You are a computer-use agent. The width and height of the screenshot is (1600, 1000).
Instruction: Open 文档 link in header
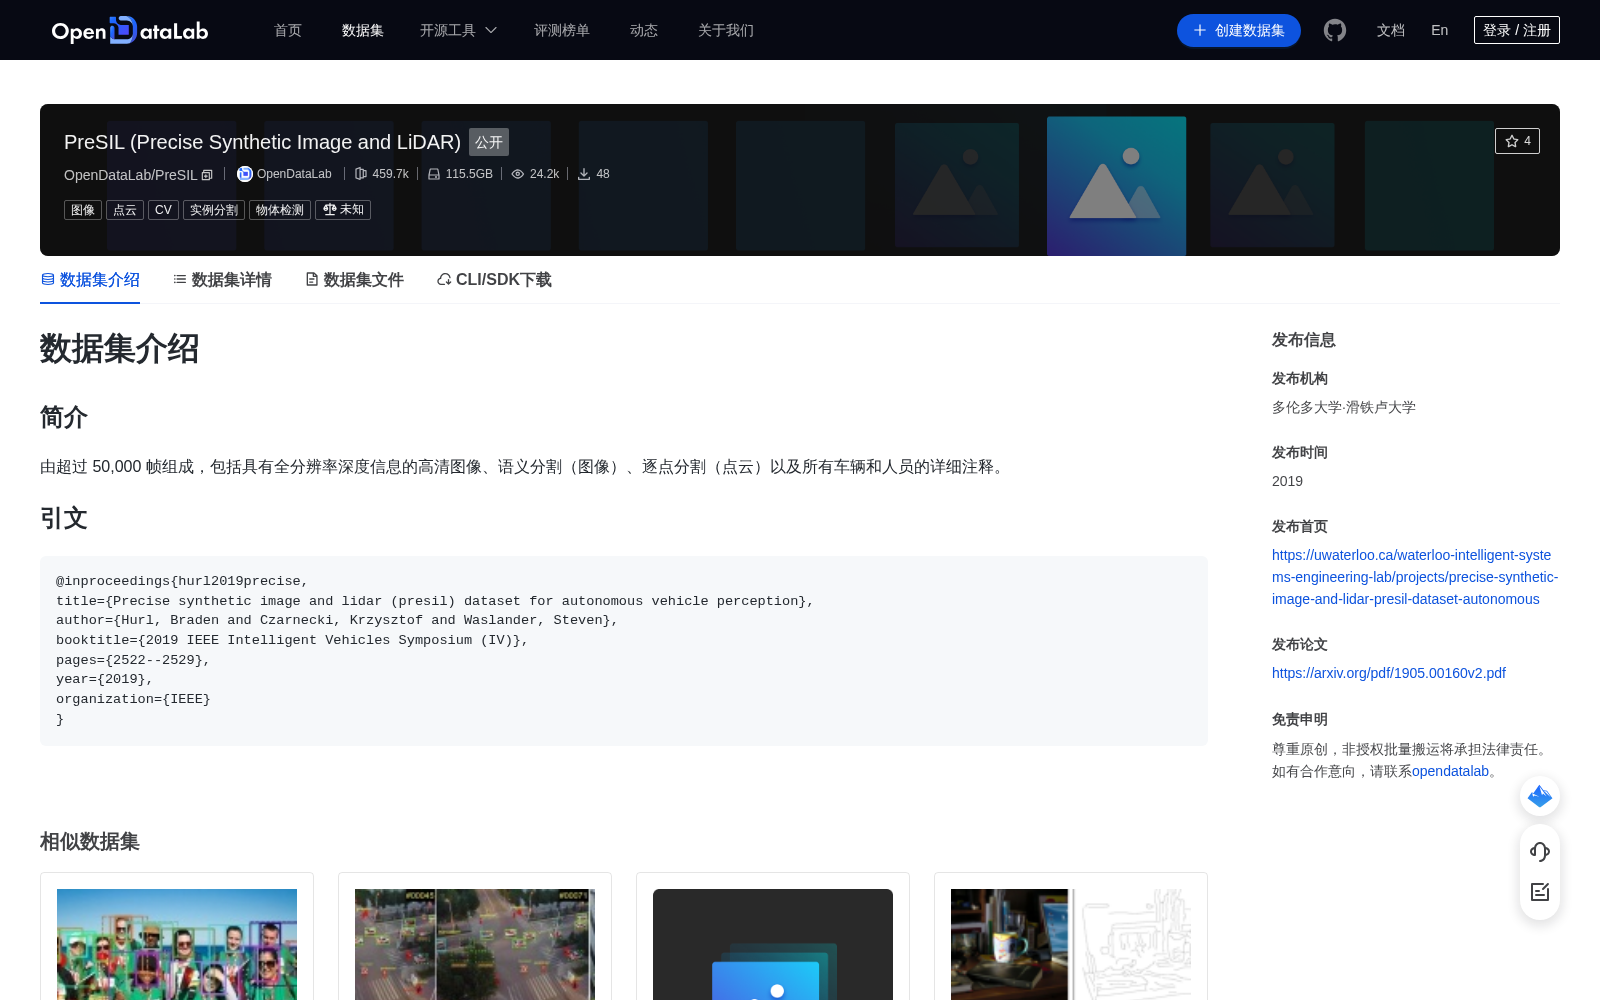(1391, 30)
